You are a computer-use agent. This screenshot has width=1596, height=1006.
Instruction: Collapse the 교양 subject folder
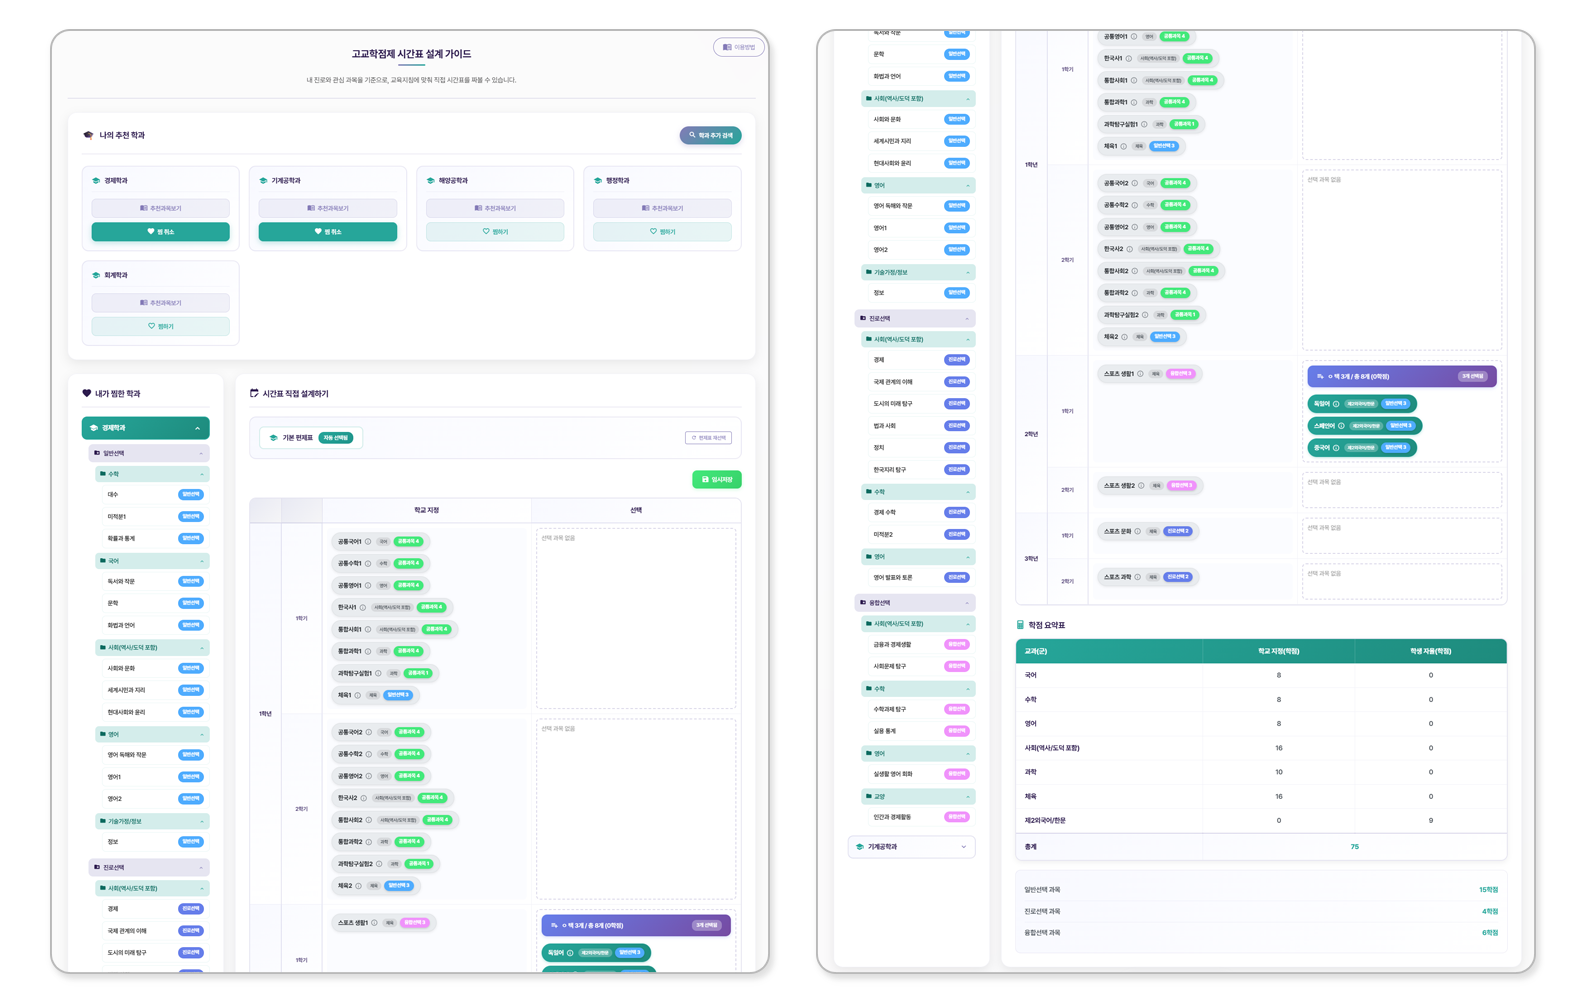tap(967, 797)
